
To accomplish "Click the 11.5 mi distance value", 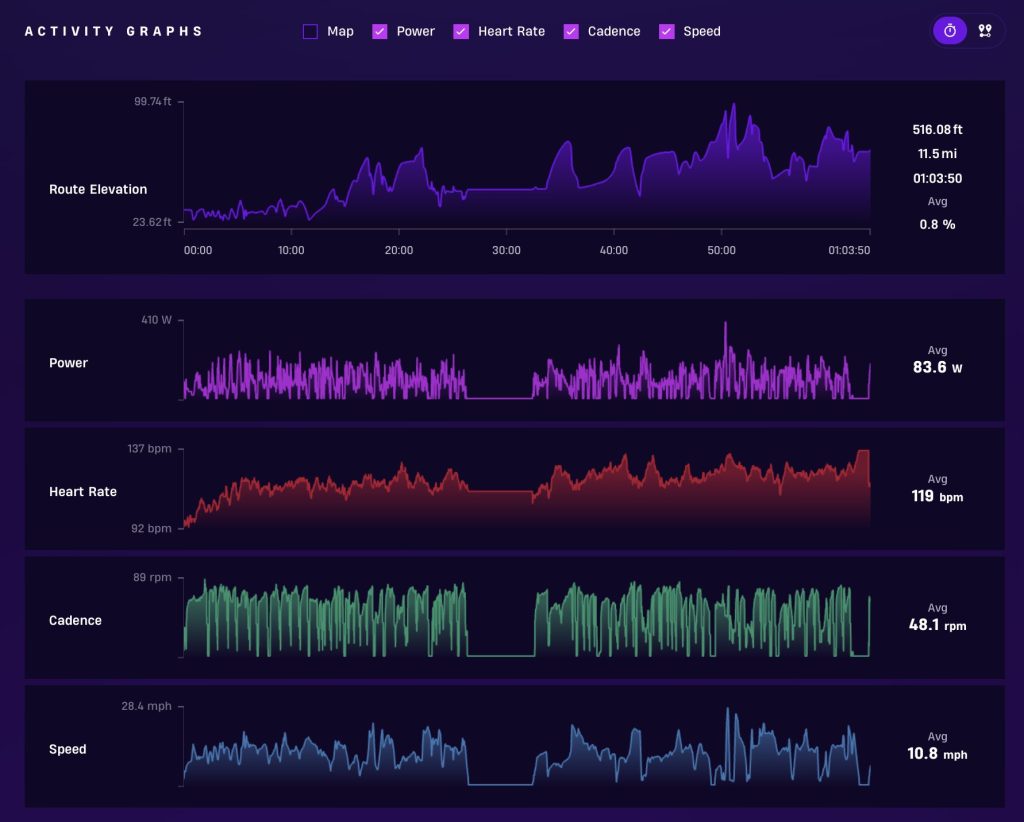I will pyautogui.click(x=937, y=153).
